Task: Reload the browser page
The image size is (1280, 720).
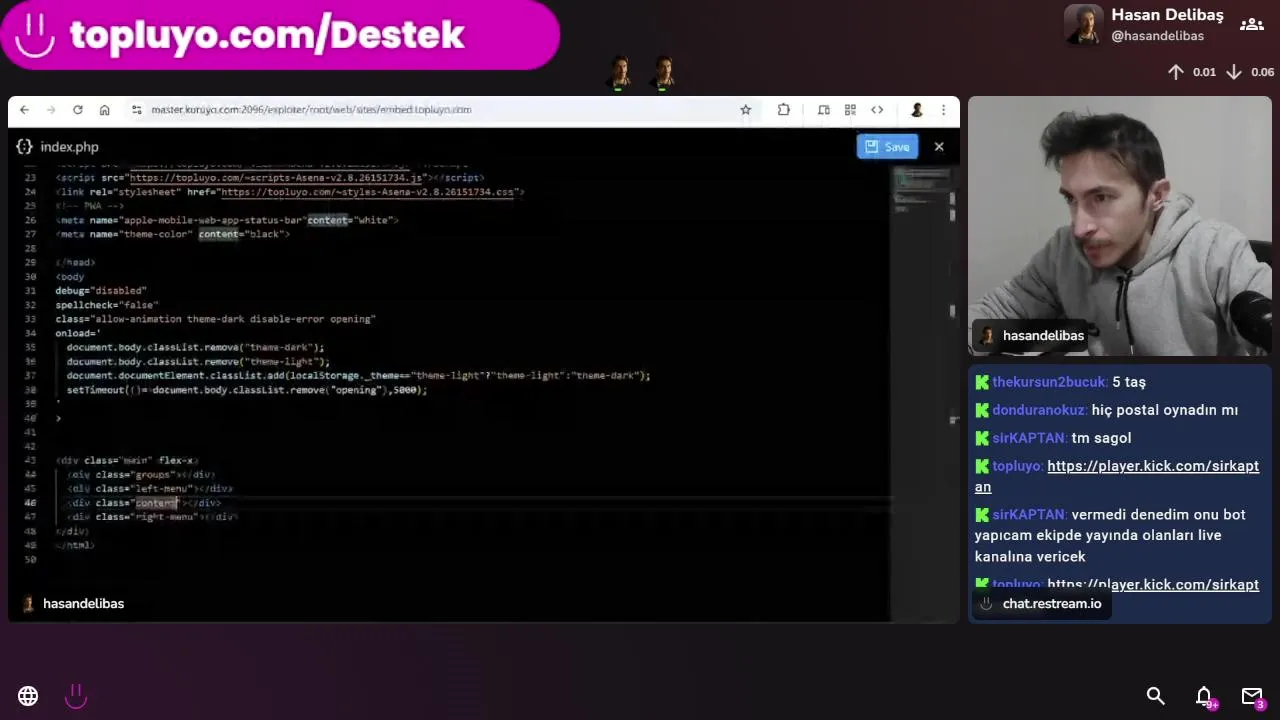Action: point(78,110)
